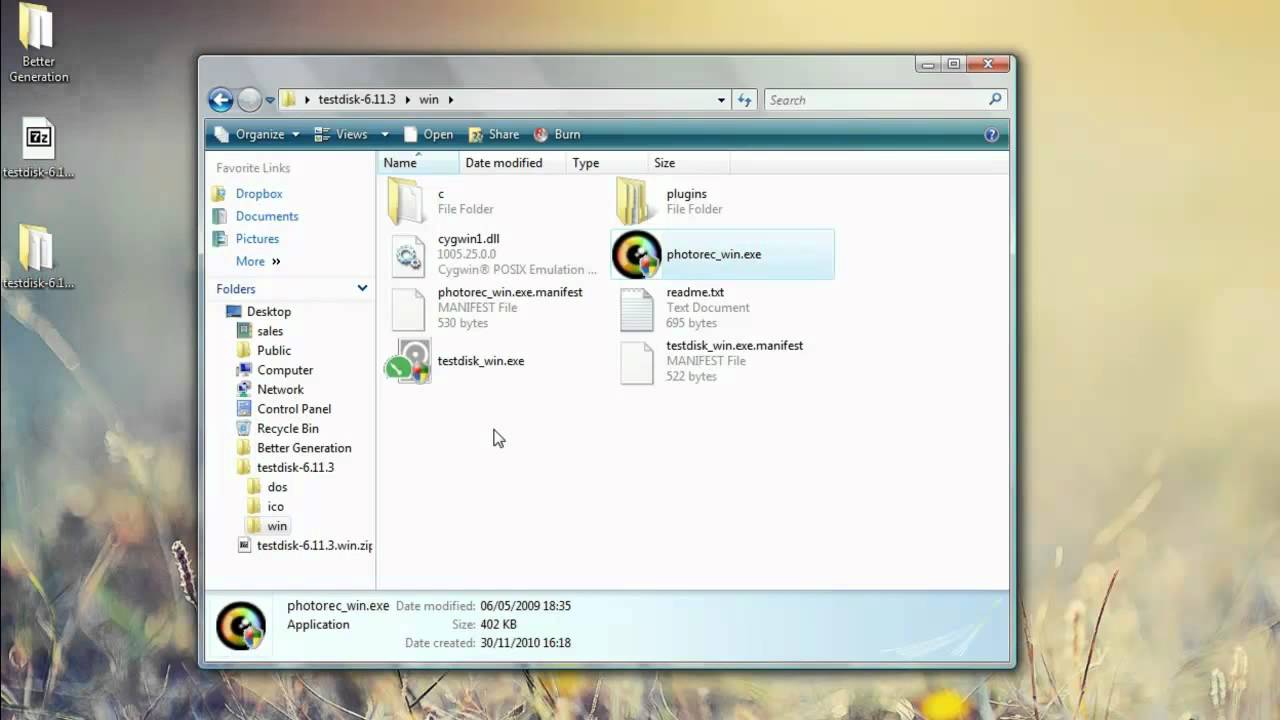Expand dropdown after win breadcrumb
The image size is (1280, 720).
pos(451,99)
